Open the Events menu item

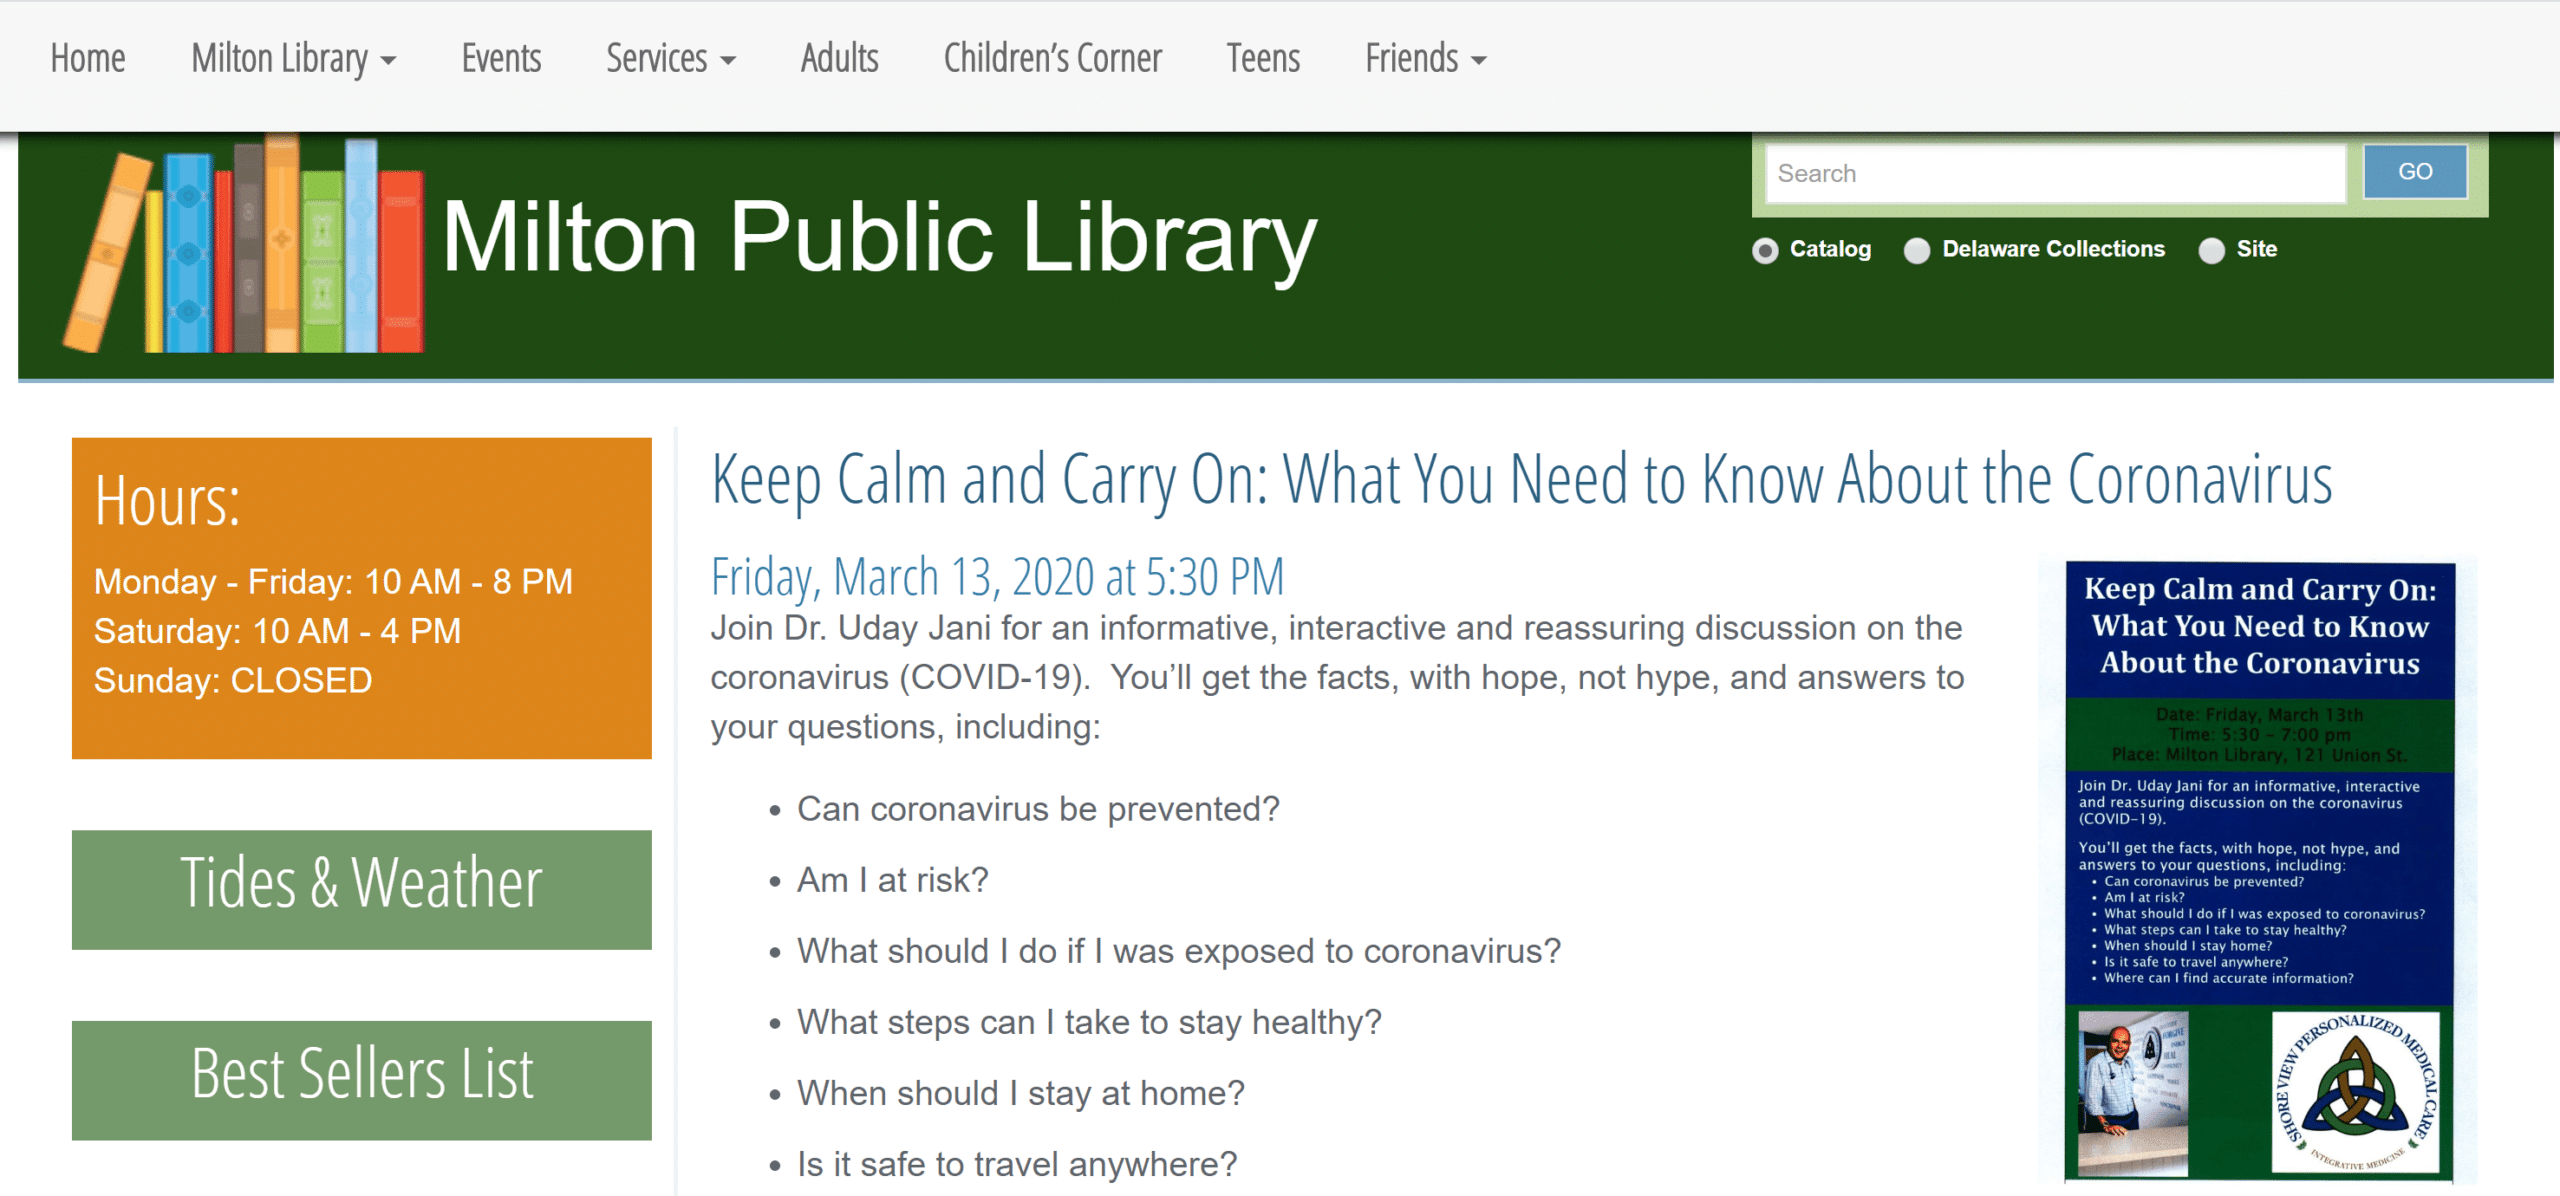click(501, 59)
